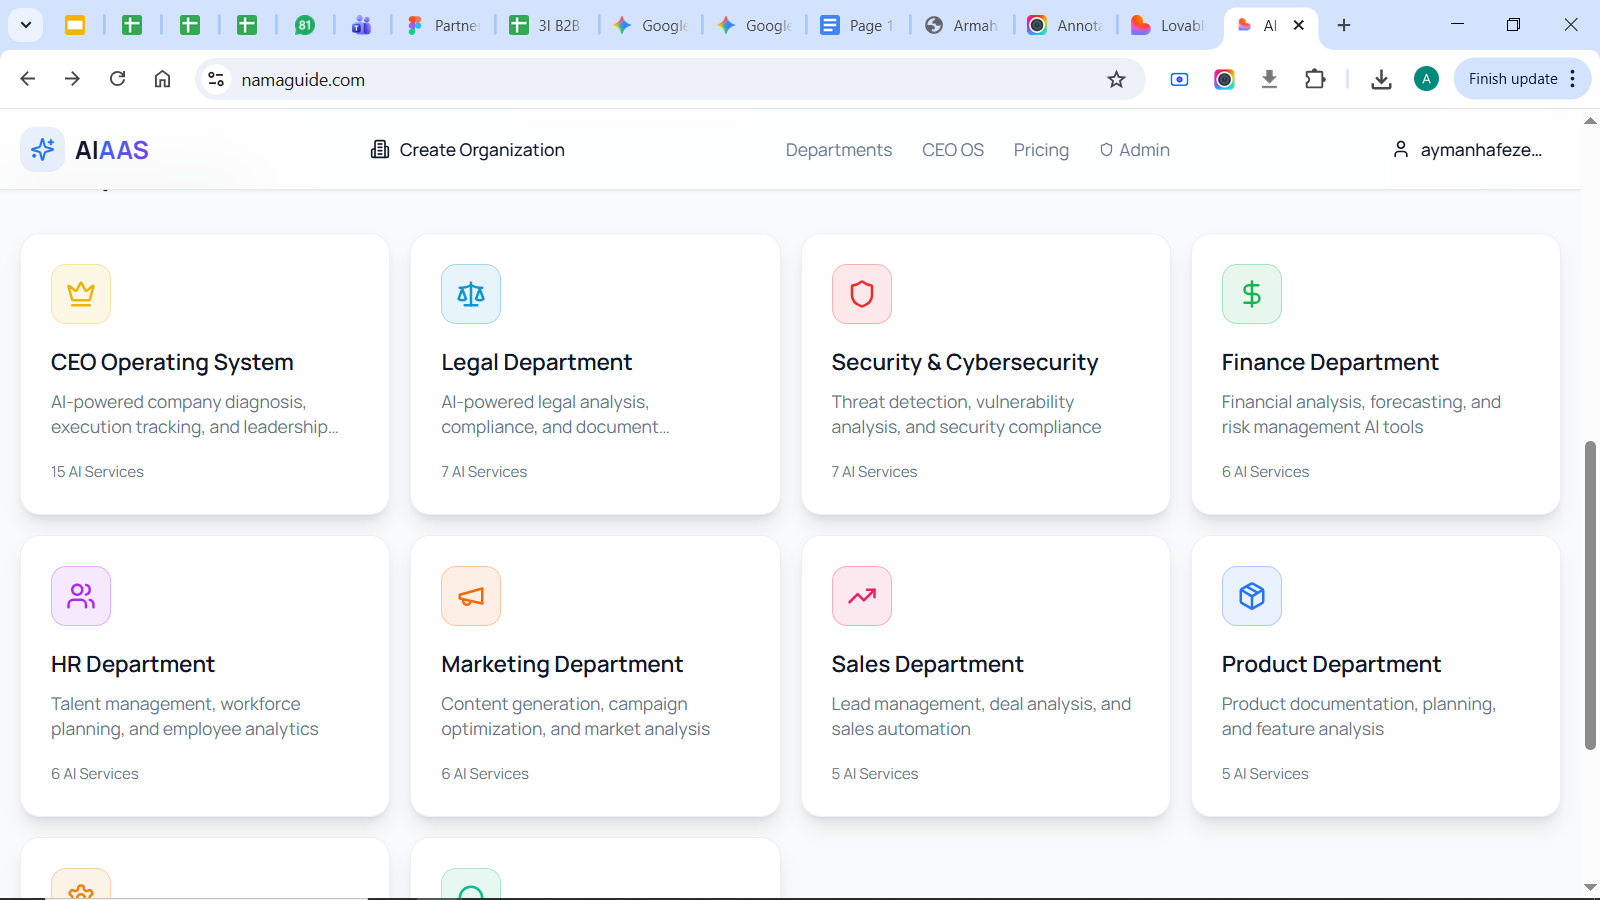Click the CEO Operating System crown icon
The width and height of the screenshot is (1600, 900).
pos(81,294)
